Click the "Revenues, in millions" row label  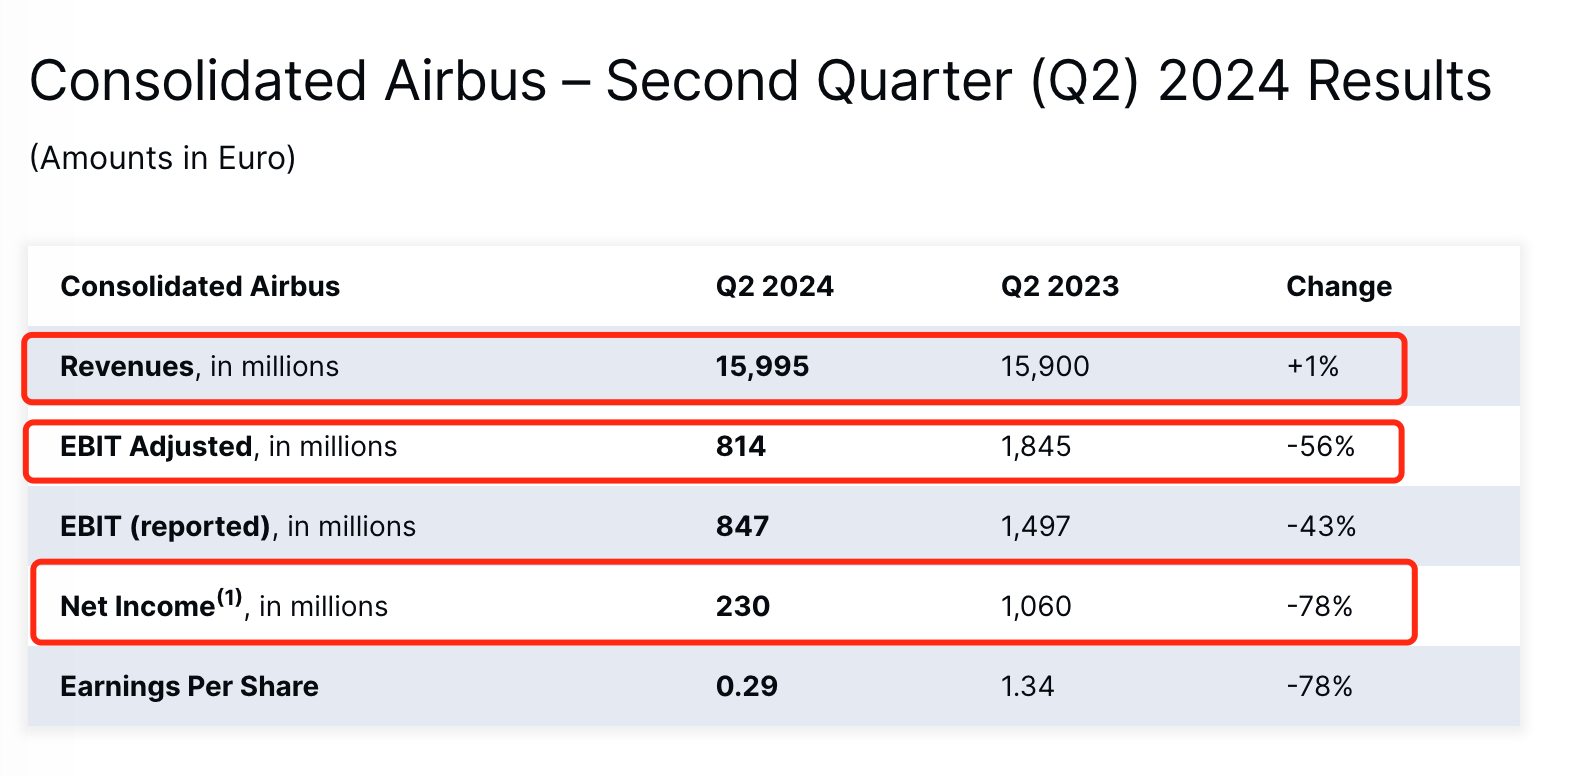[x=199, y=367]
